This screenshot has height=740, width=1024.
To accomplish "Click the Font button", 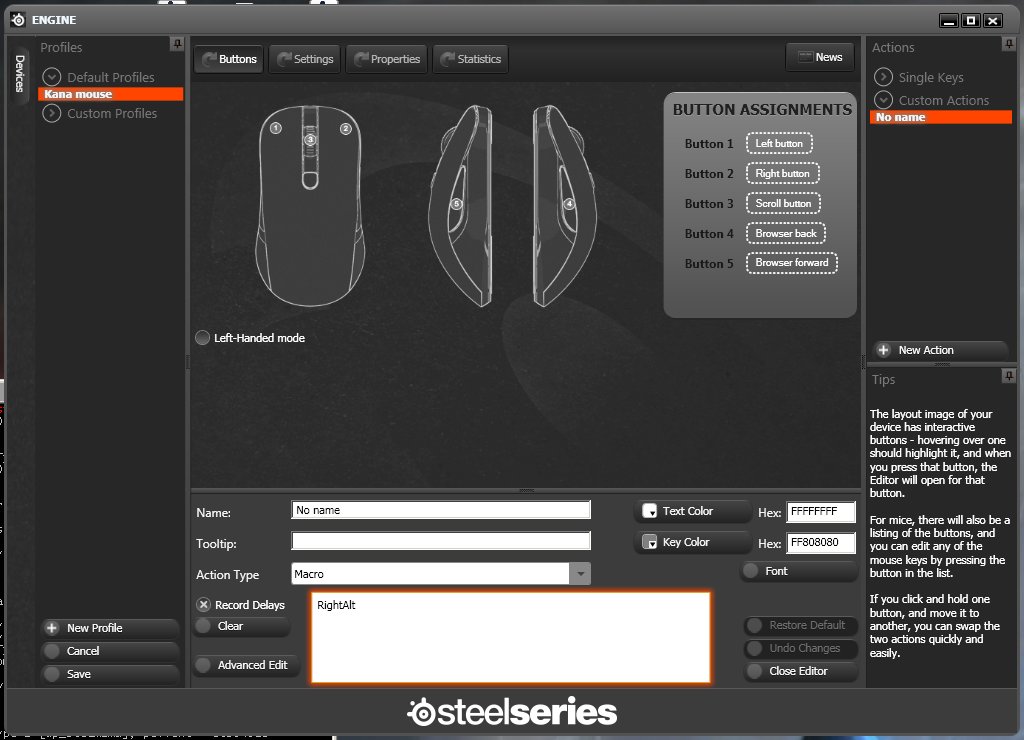I will coord(799,571).
